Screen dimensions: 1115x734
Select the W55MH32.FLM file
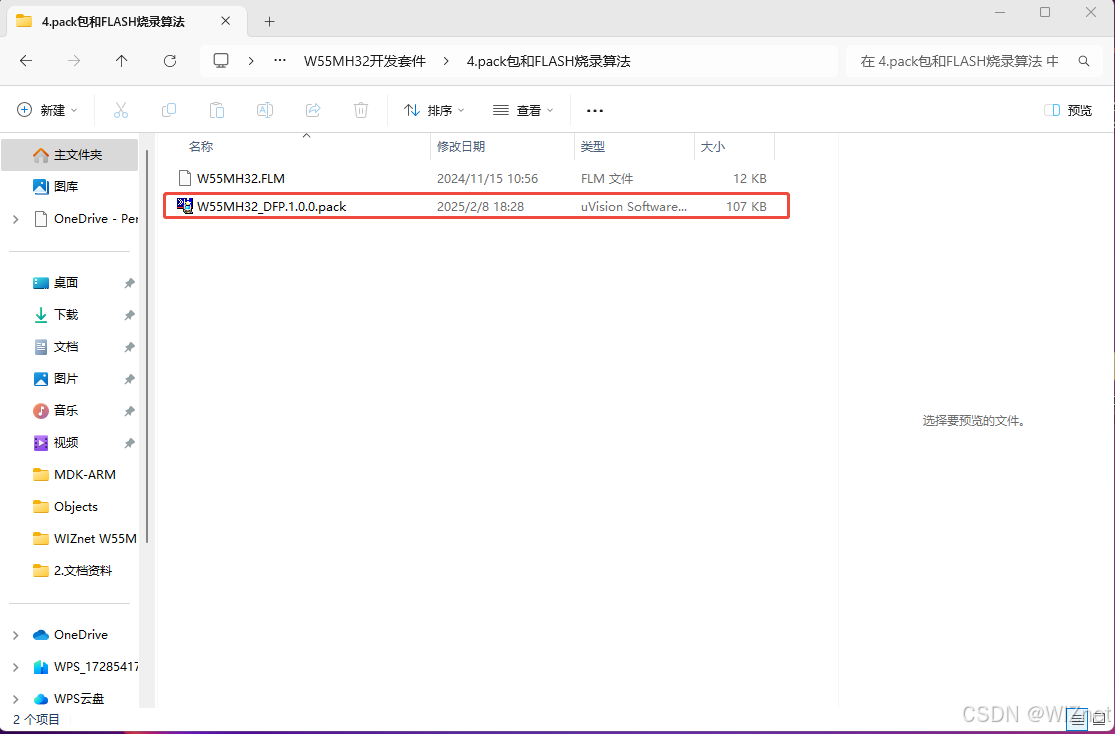coord(472,179)
